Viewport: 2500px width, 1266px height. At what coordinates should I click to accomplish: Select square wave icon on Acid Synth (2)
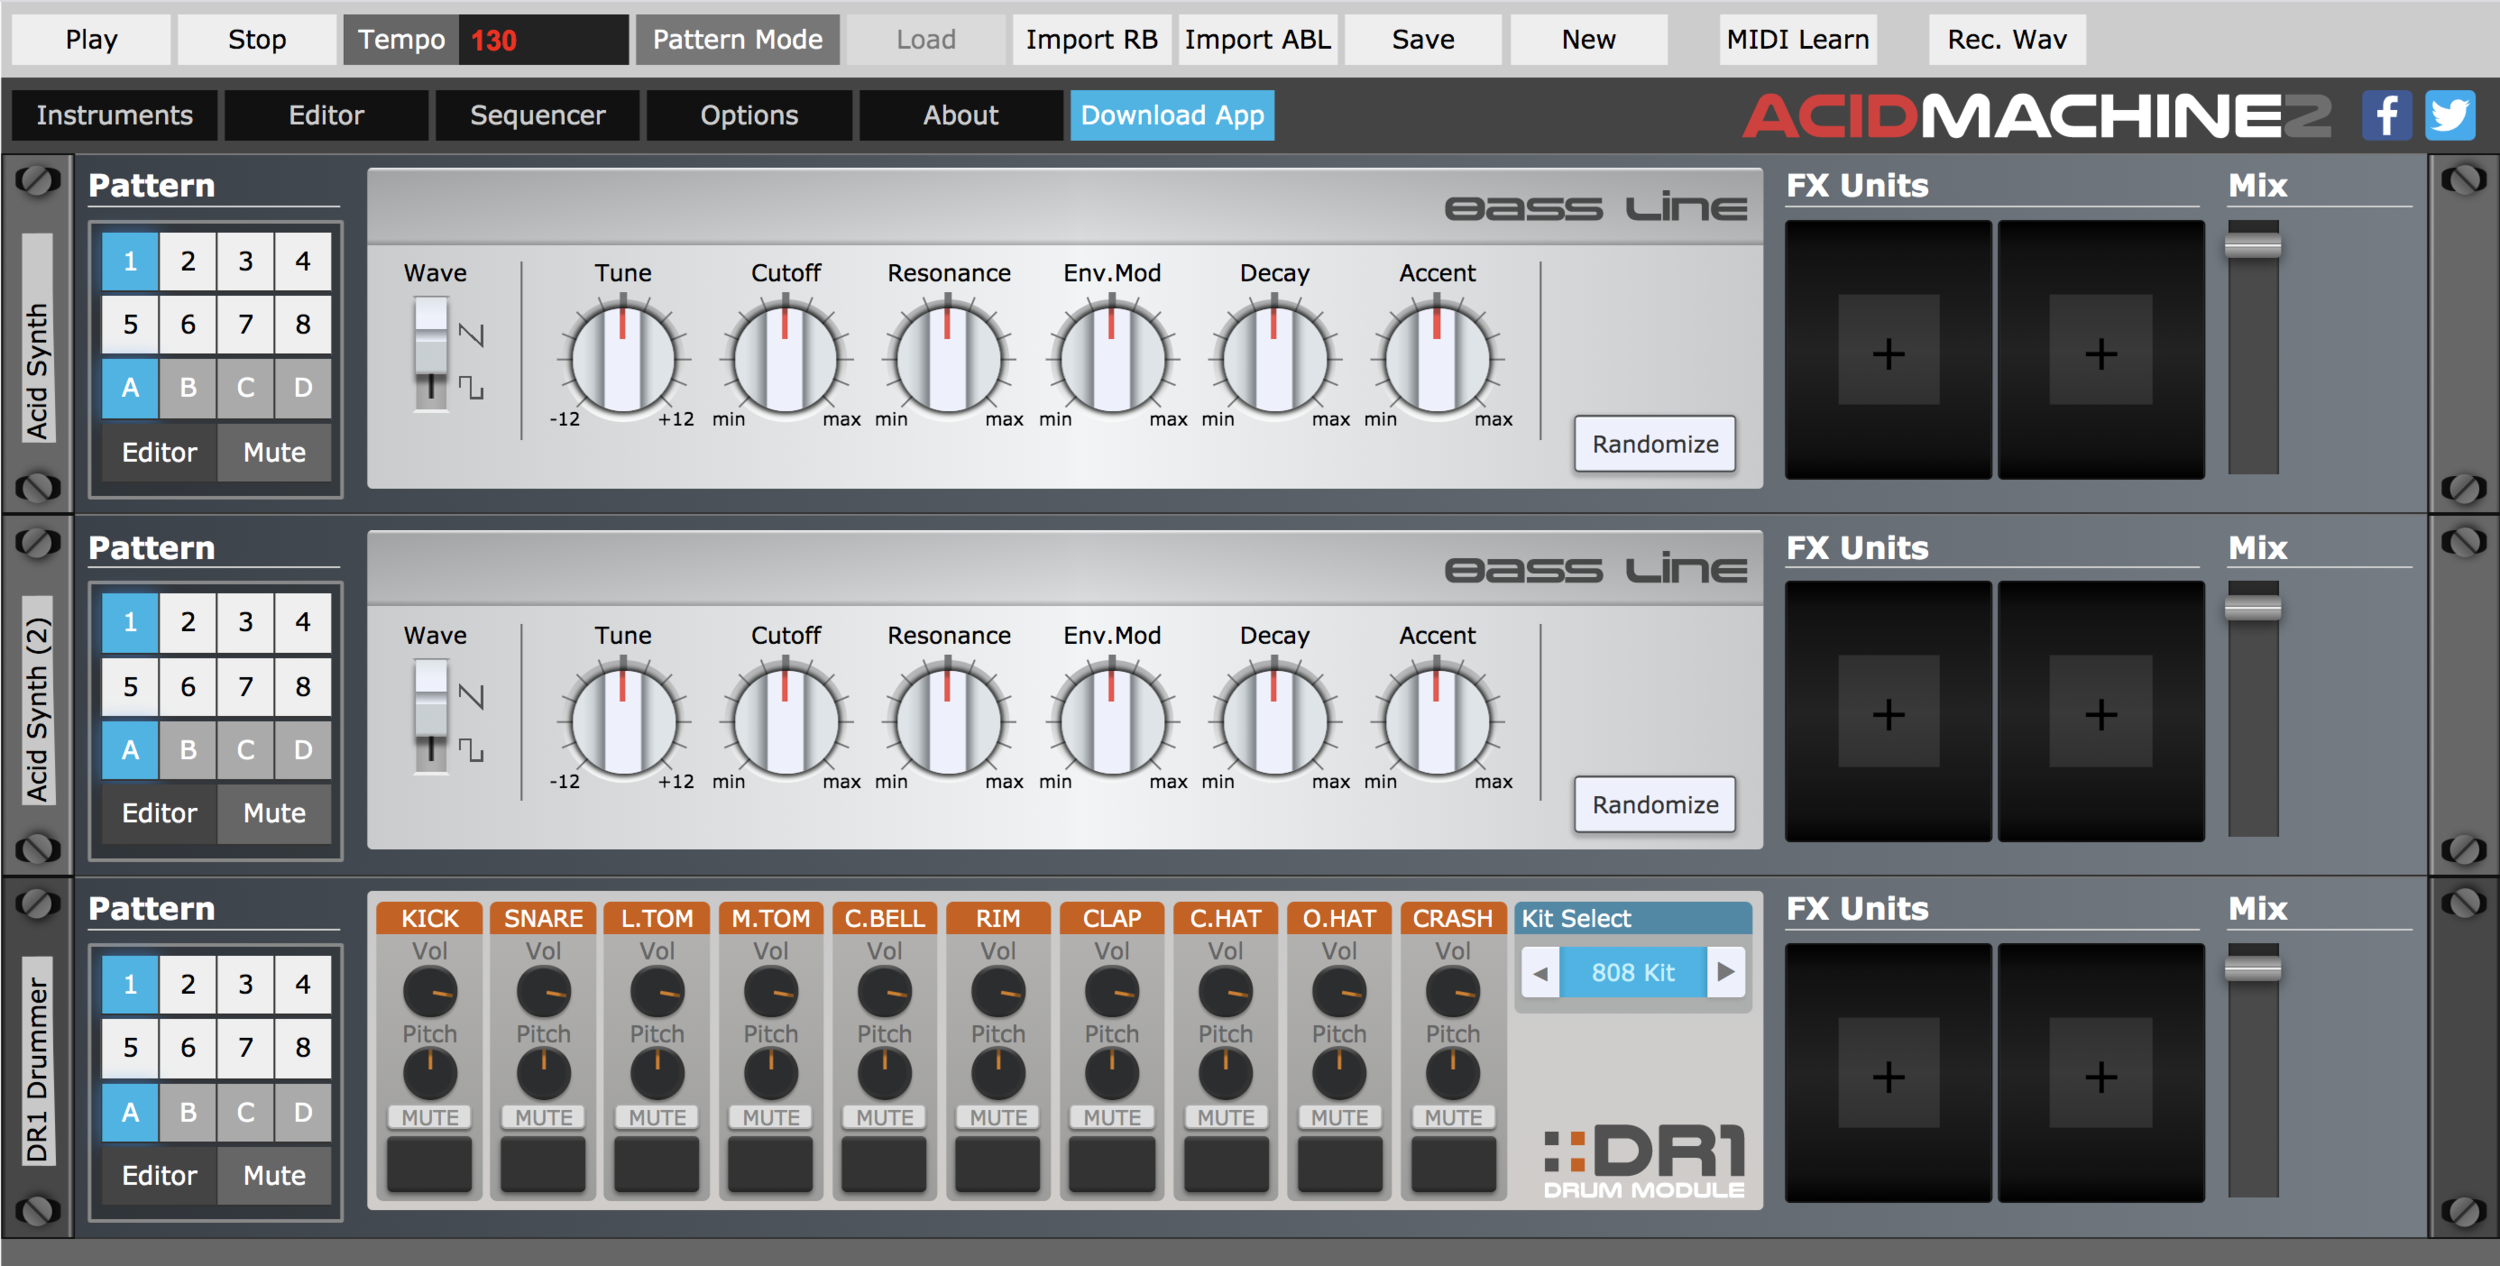[x=471, y=749]
